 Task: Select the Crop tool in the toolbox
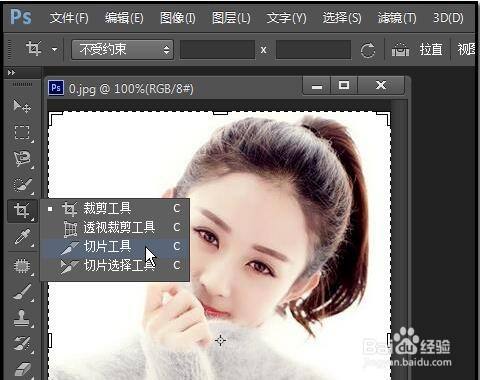(22, 211)
